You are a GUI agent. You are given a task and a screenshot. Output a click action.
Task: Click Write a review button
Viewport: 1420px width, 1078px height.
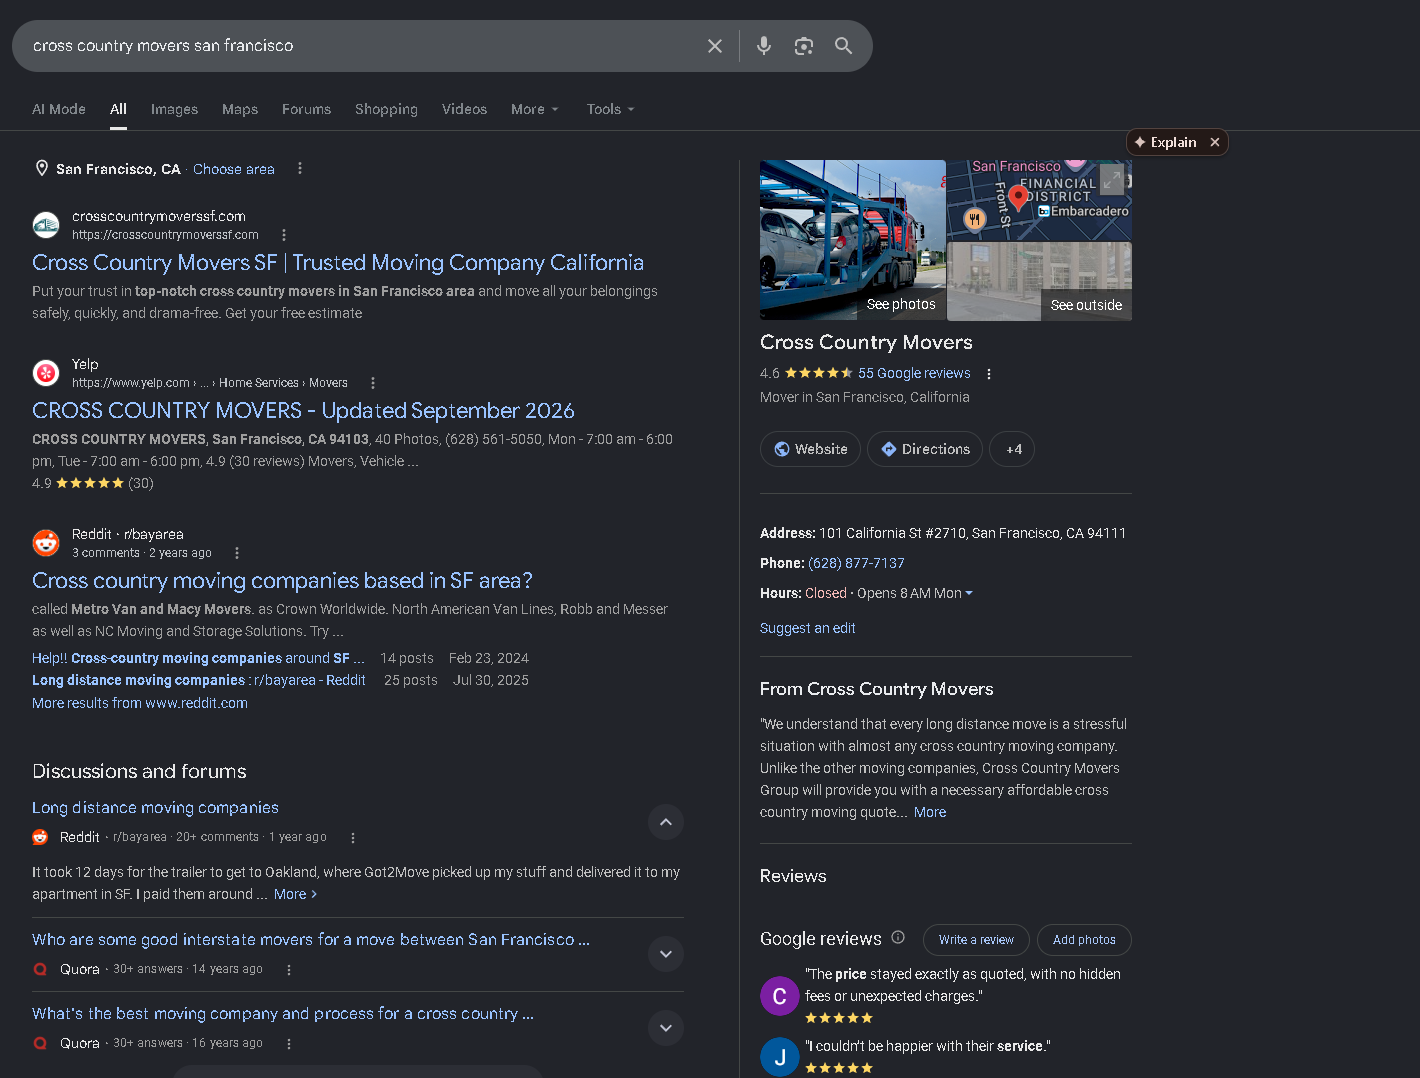pyautogui.click(x=976, y=940)
